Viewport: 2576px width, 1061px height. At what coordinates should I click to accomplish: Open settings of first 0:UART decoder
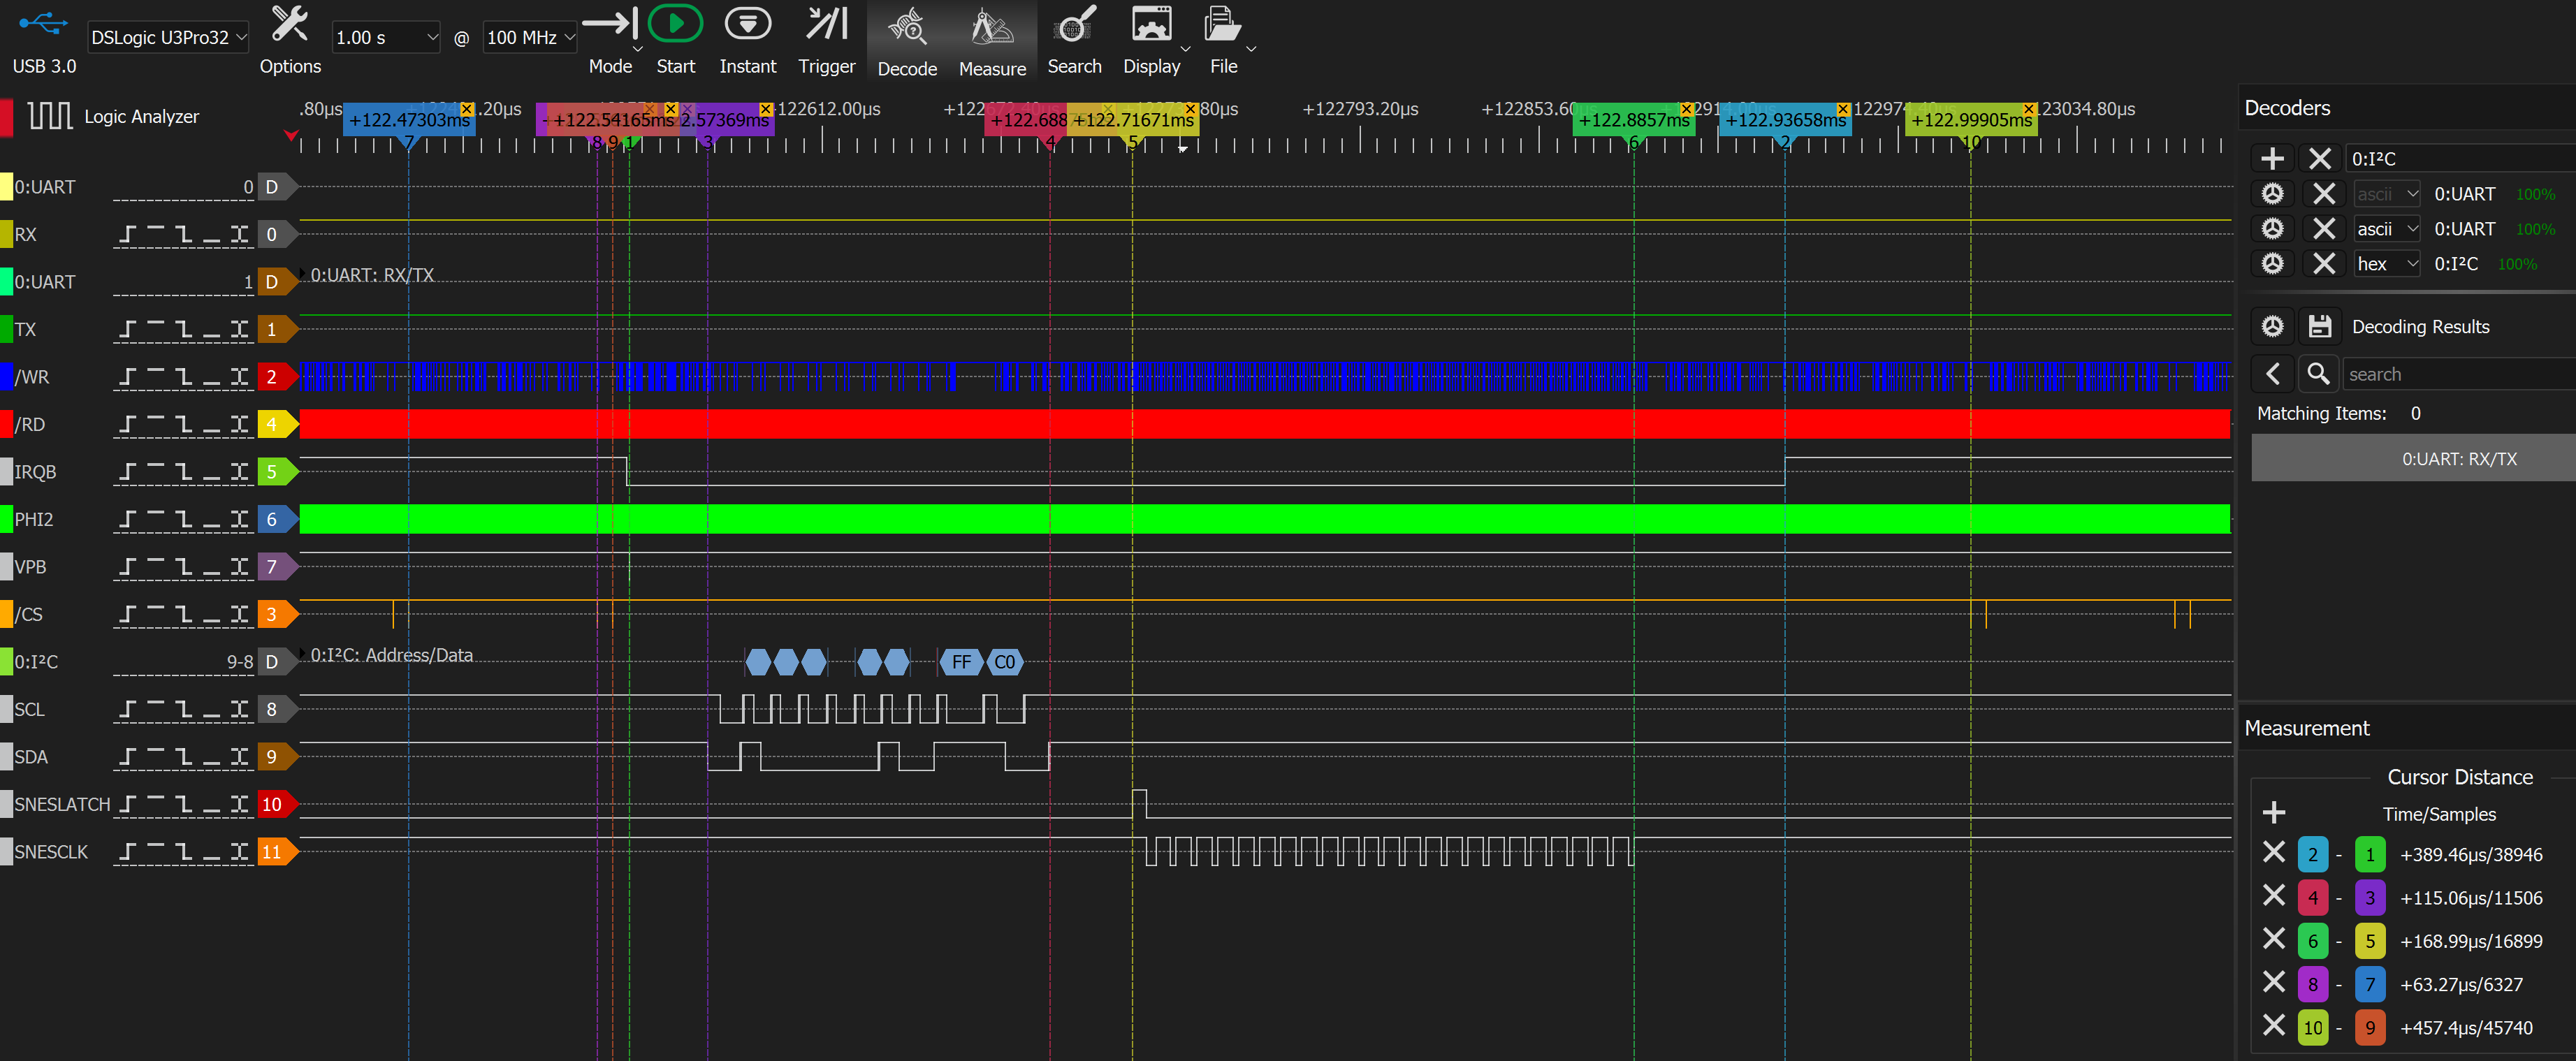tap(2273, 194)
